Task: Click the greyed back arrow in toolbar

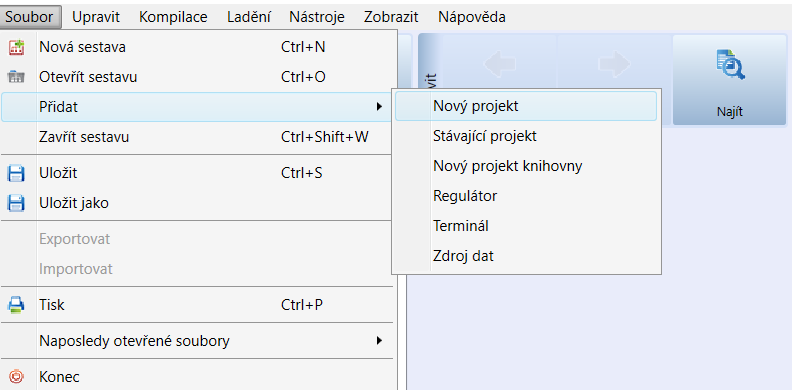Action: [x=500, y=64]
